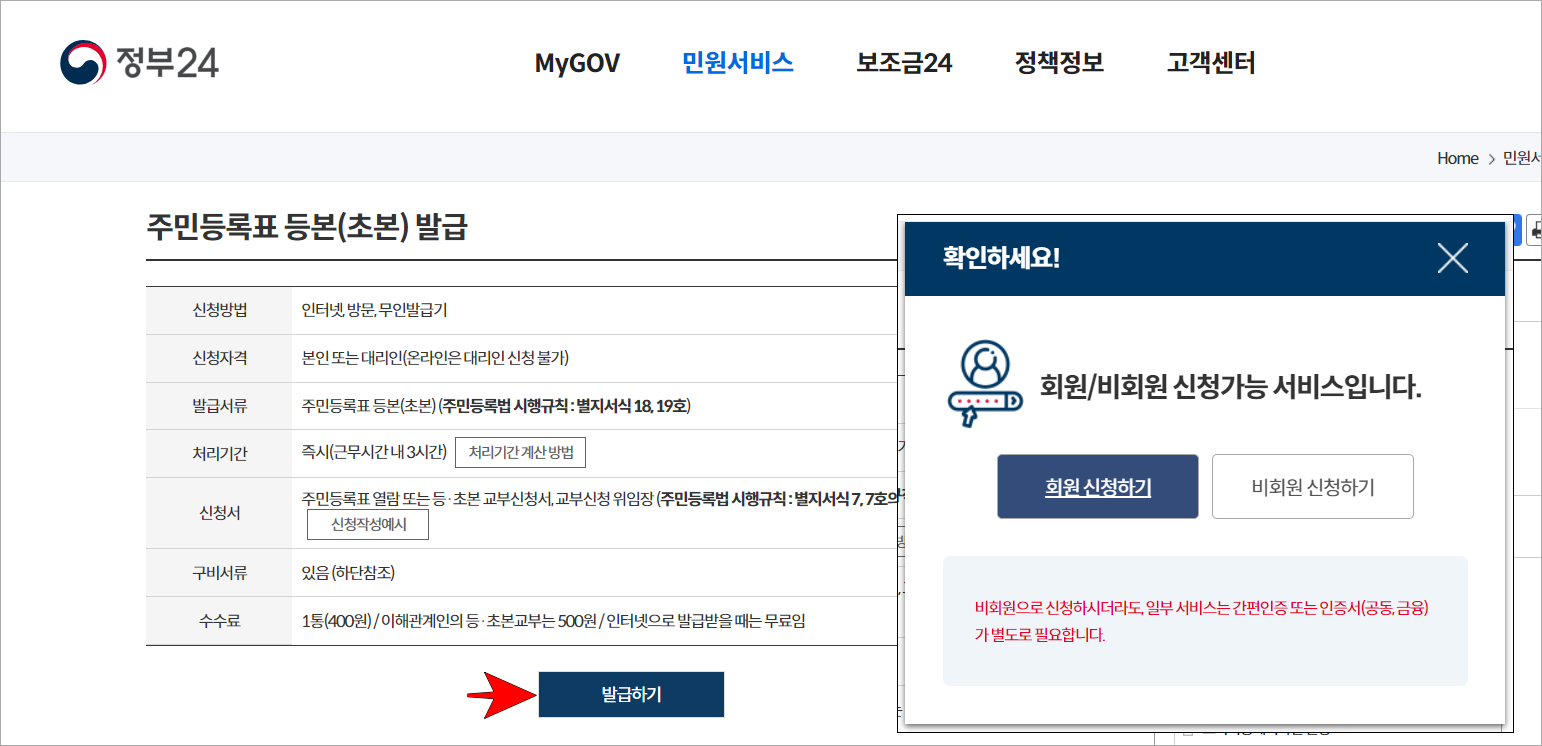This screenshot has height=746, width=1542.
Task: Choose 비회원 신청하기 in the popup
Action: tap(1313, 487)
